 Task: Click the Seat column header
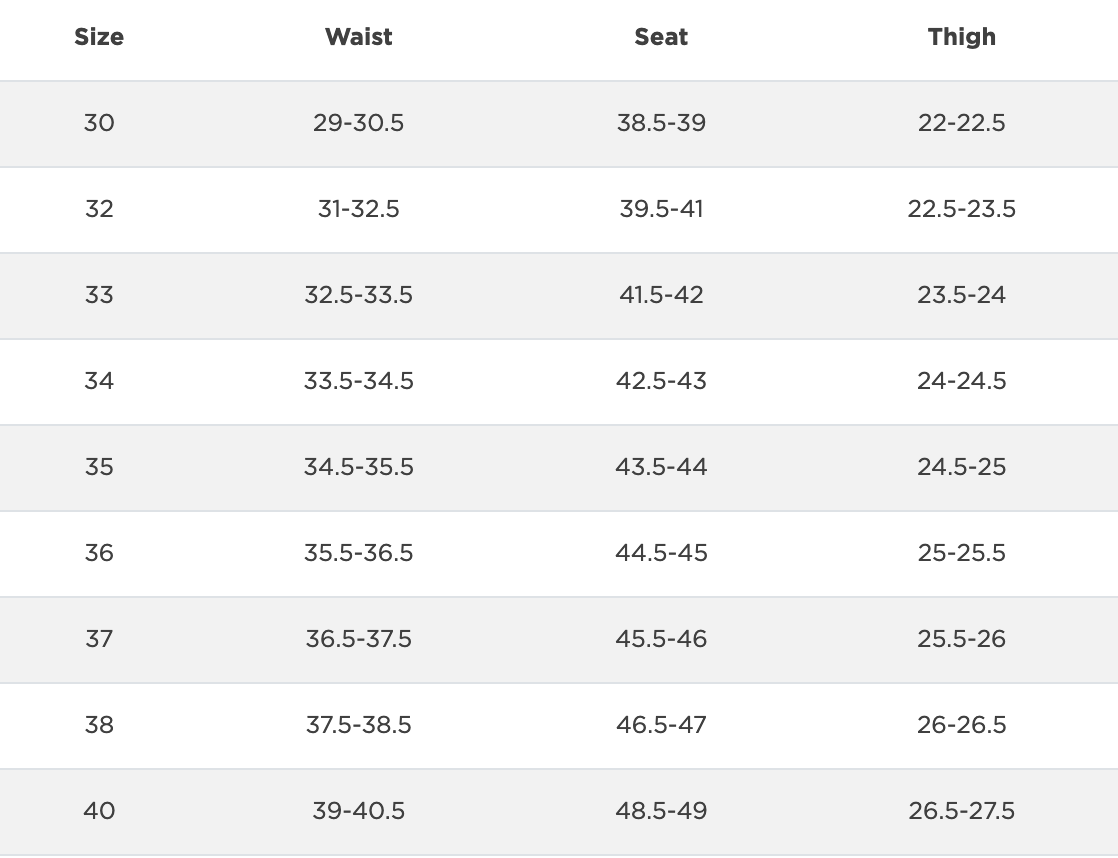661,37
